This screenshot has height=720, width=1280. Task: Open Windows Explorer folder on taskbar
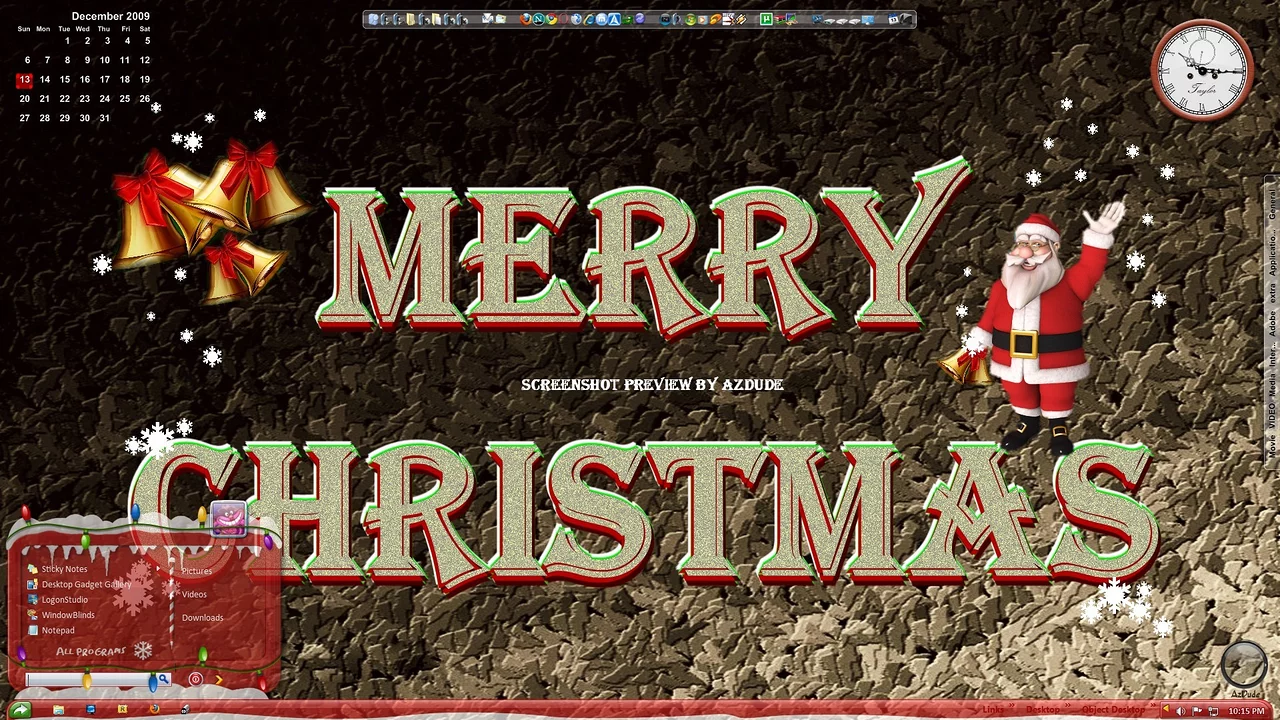58,710
